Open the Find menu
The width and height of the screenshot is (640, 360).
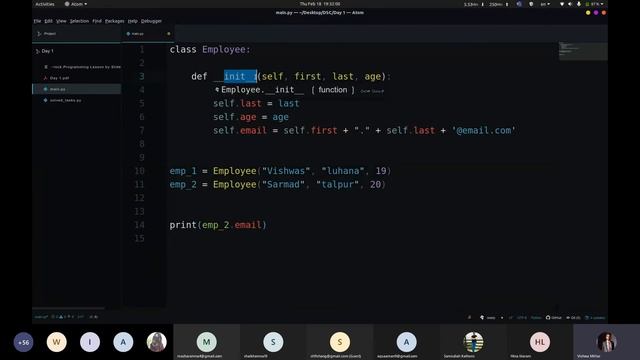97,21
